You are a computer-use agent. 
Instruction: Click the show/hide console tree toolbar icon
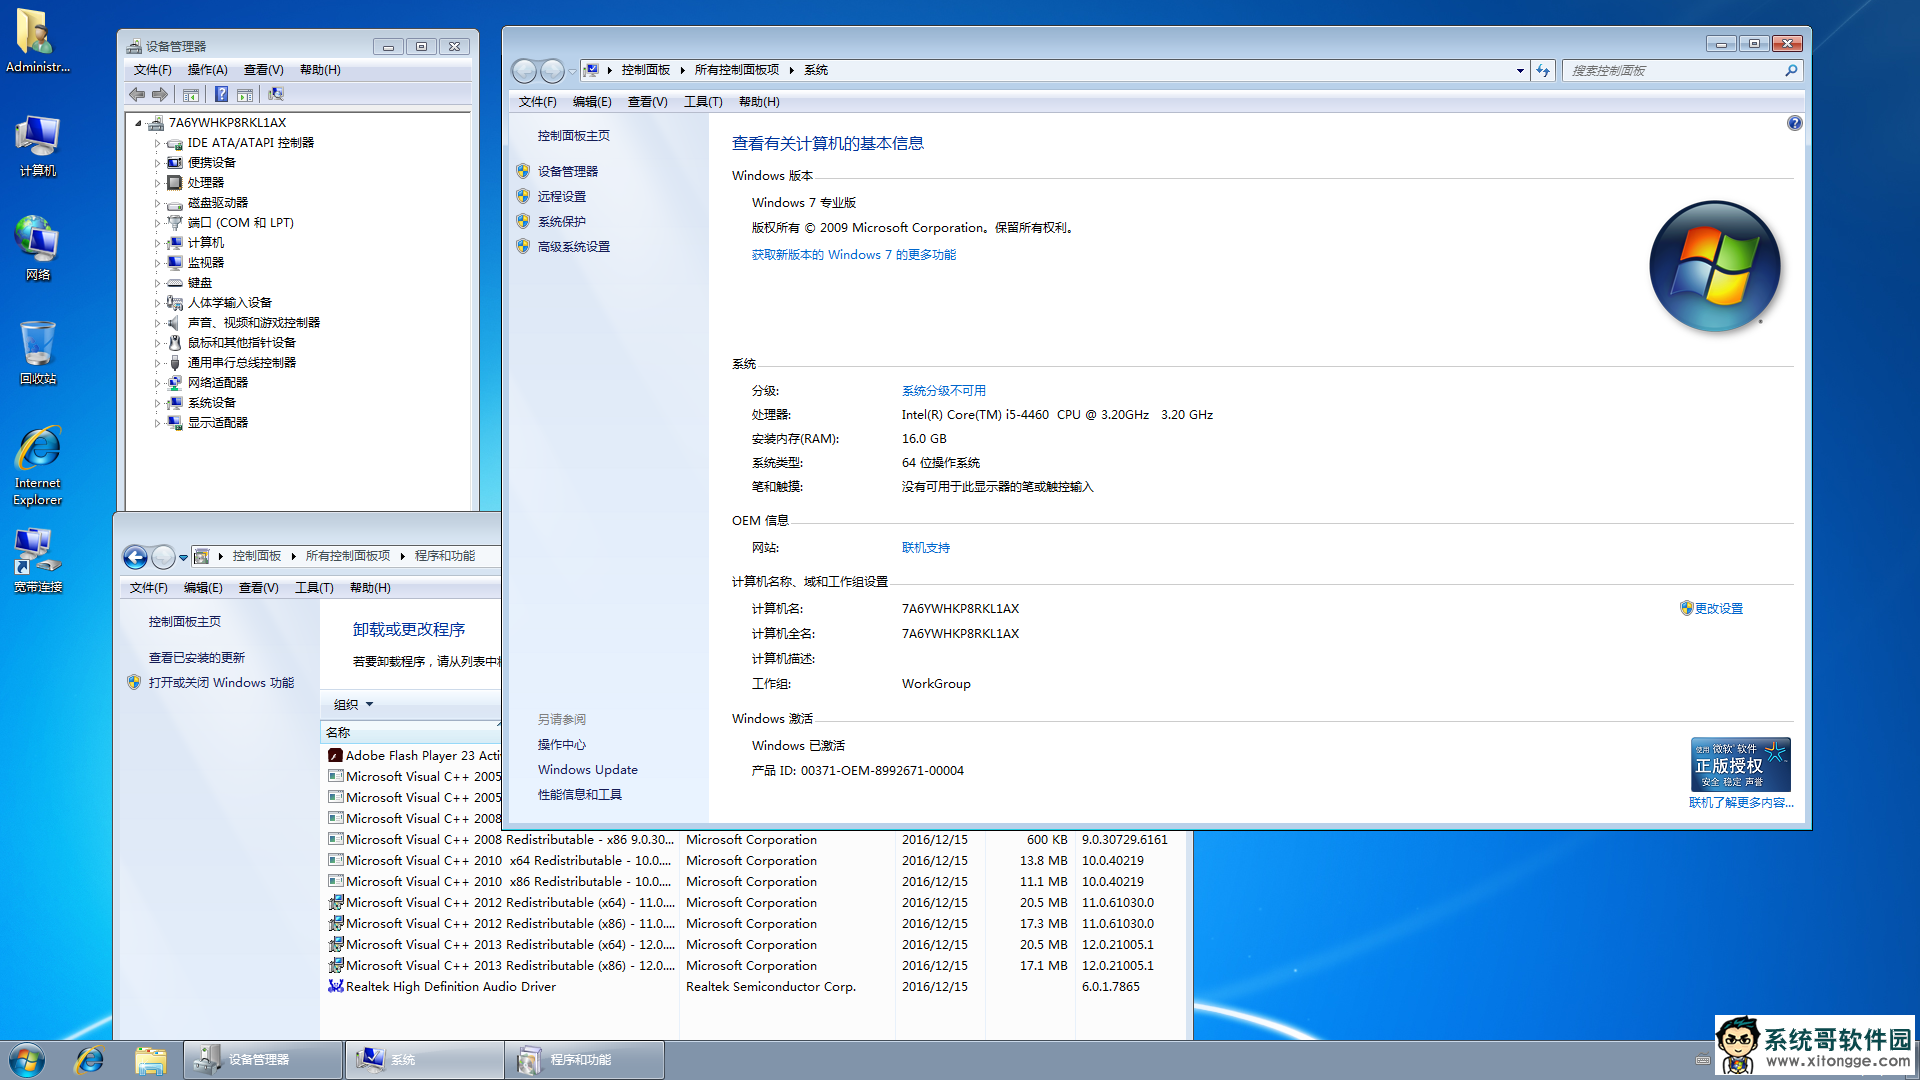(190, 94)
